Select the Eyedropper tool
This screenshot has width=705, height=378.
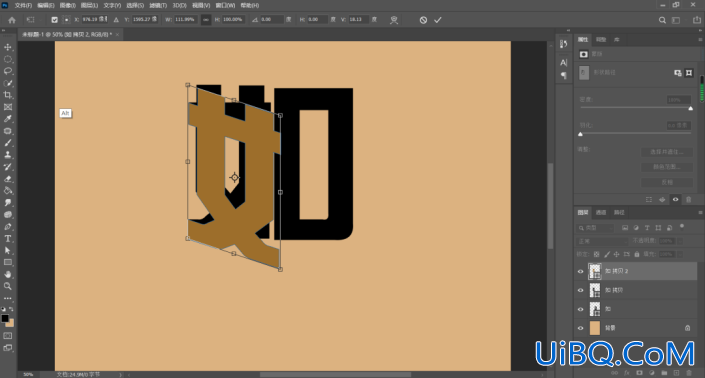click(x=8, y=119)
